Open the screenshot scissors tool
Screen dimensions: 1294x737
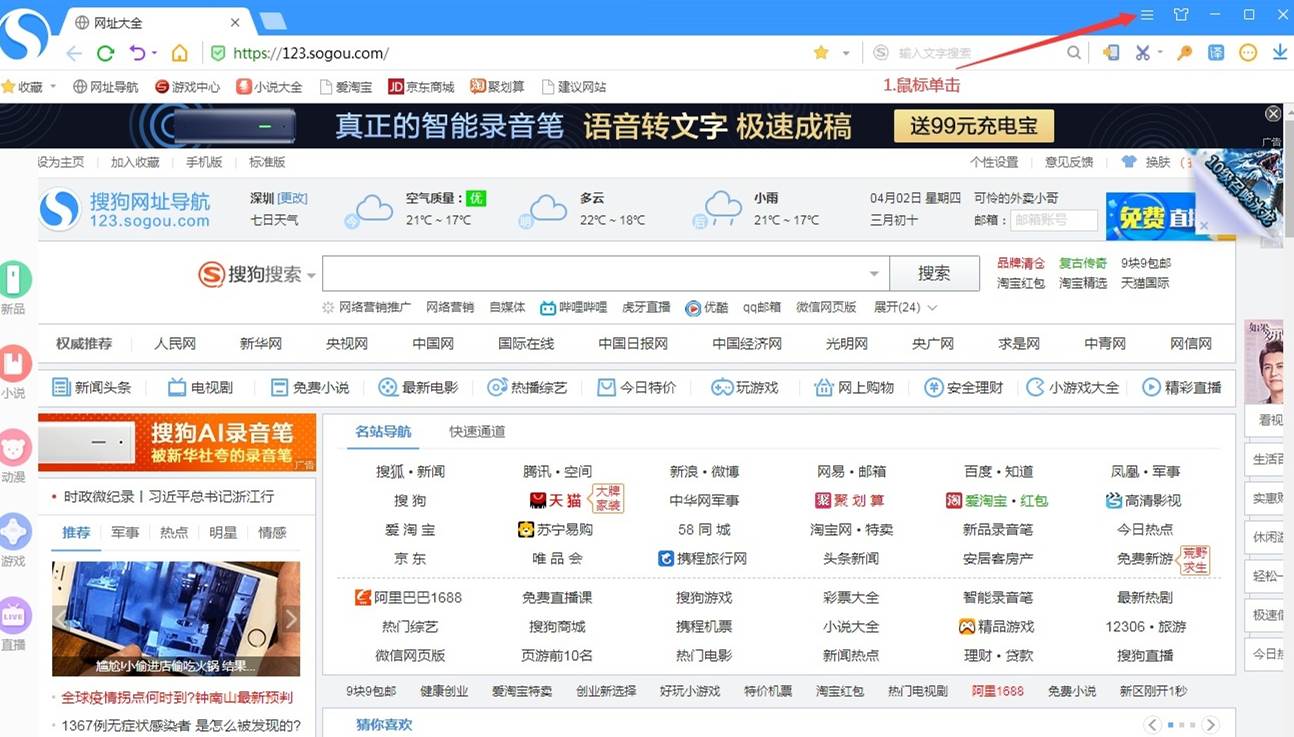tap(1142, 53)
